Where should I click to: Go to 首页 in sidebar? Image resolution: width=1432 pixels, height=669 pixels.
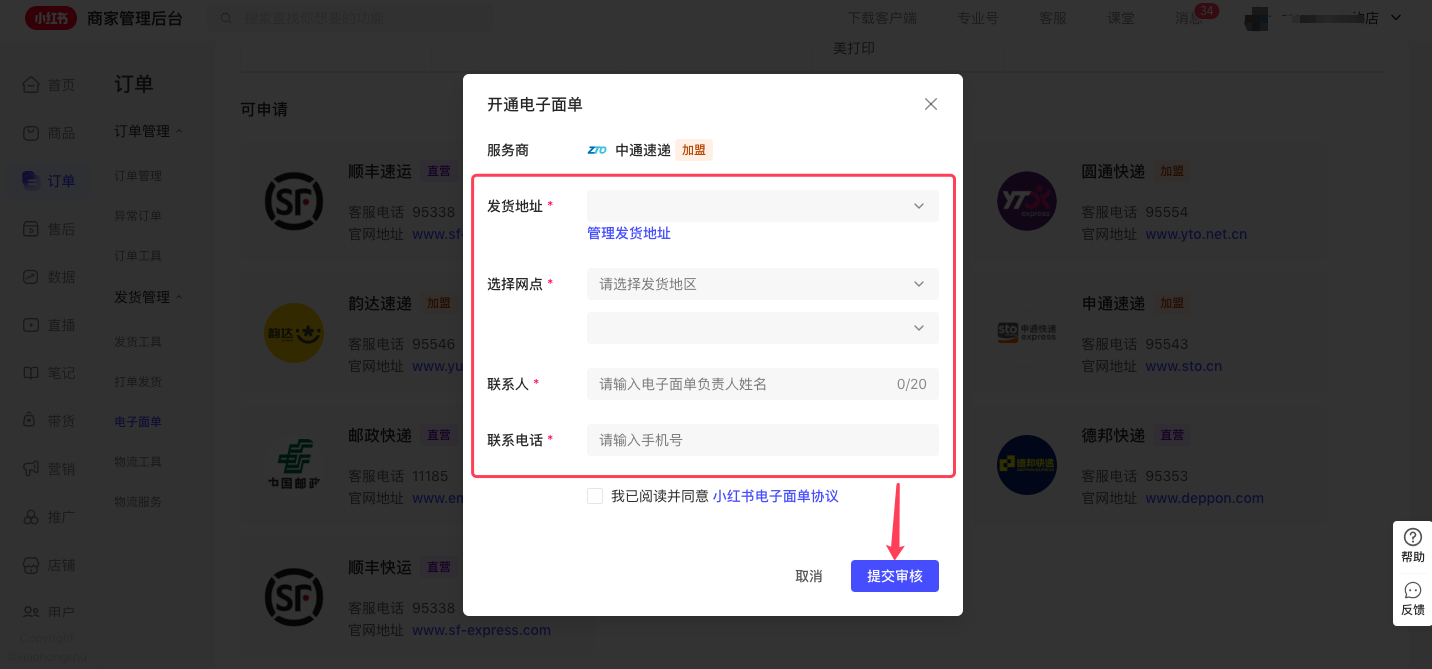tap(50, 85)
